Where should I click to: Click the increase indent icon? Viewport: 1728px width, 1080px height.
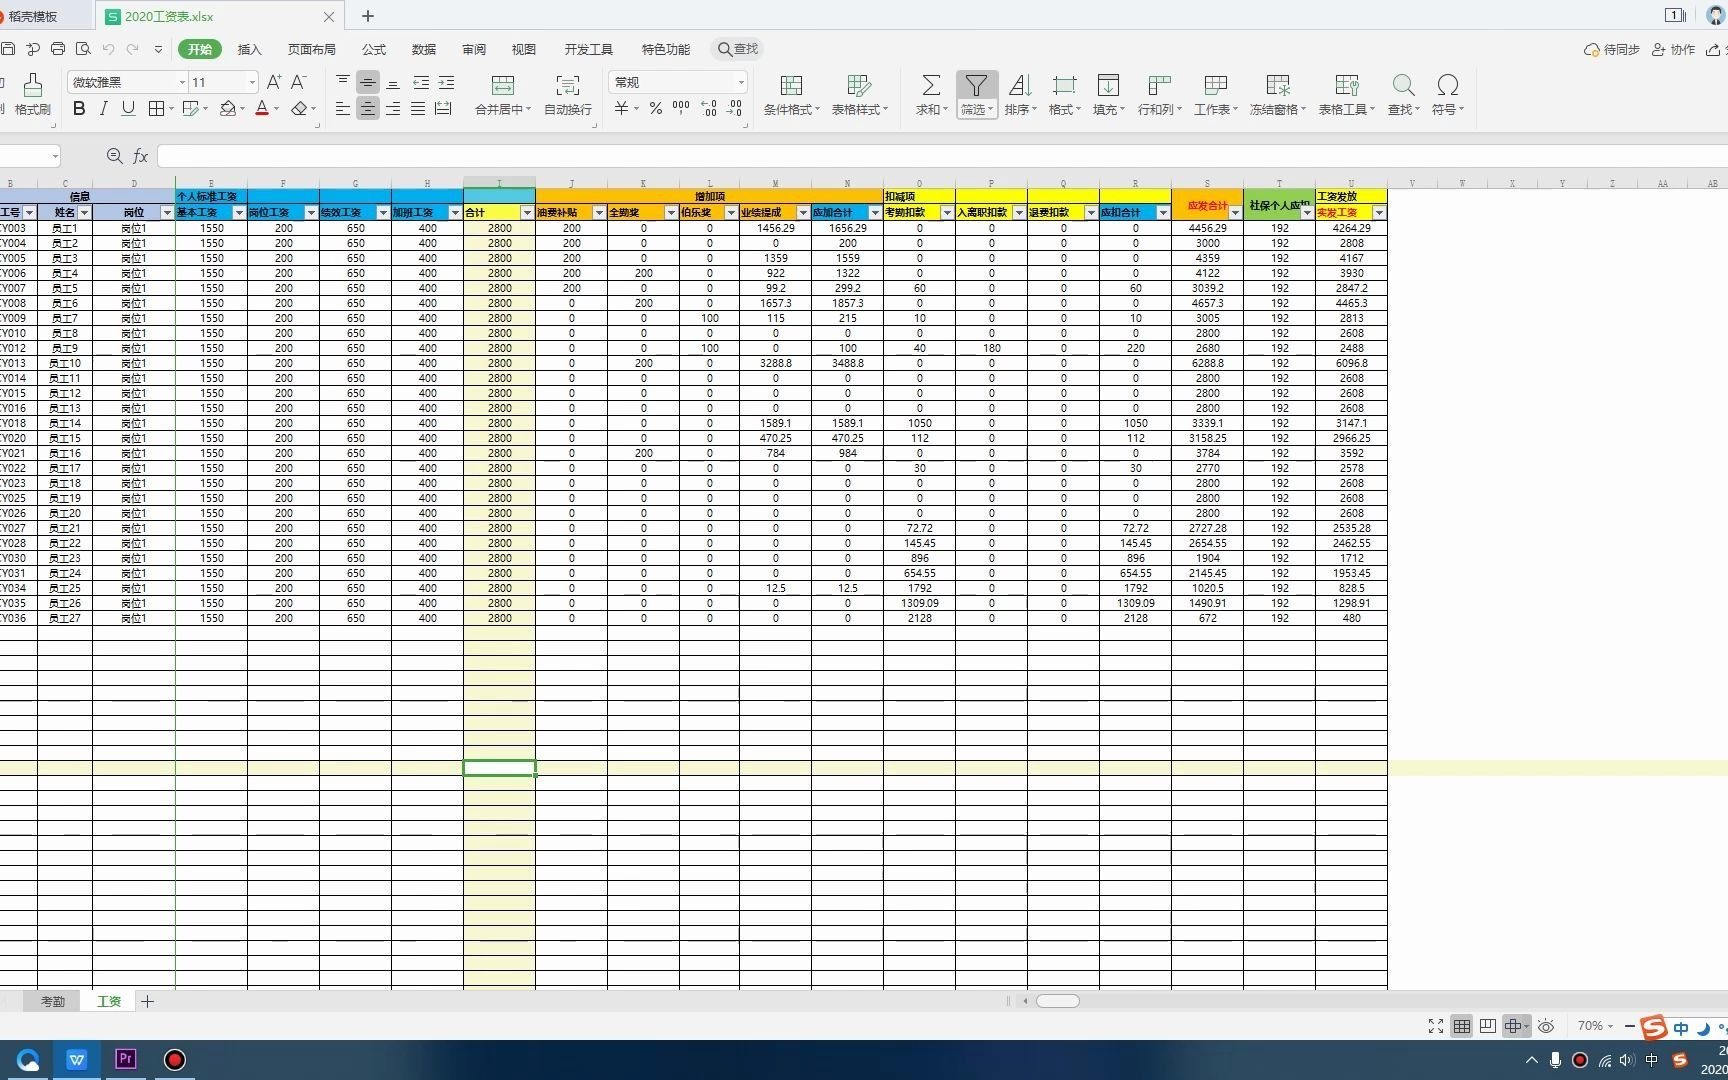click(x=446, y=82)
